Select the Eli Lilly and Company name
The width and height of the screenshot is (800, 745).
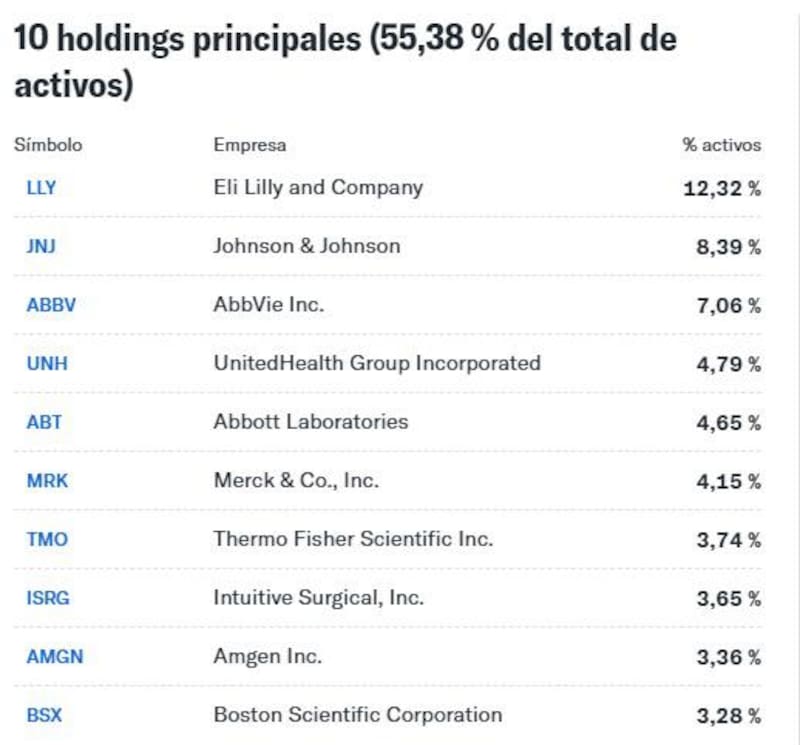318,188
